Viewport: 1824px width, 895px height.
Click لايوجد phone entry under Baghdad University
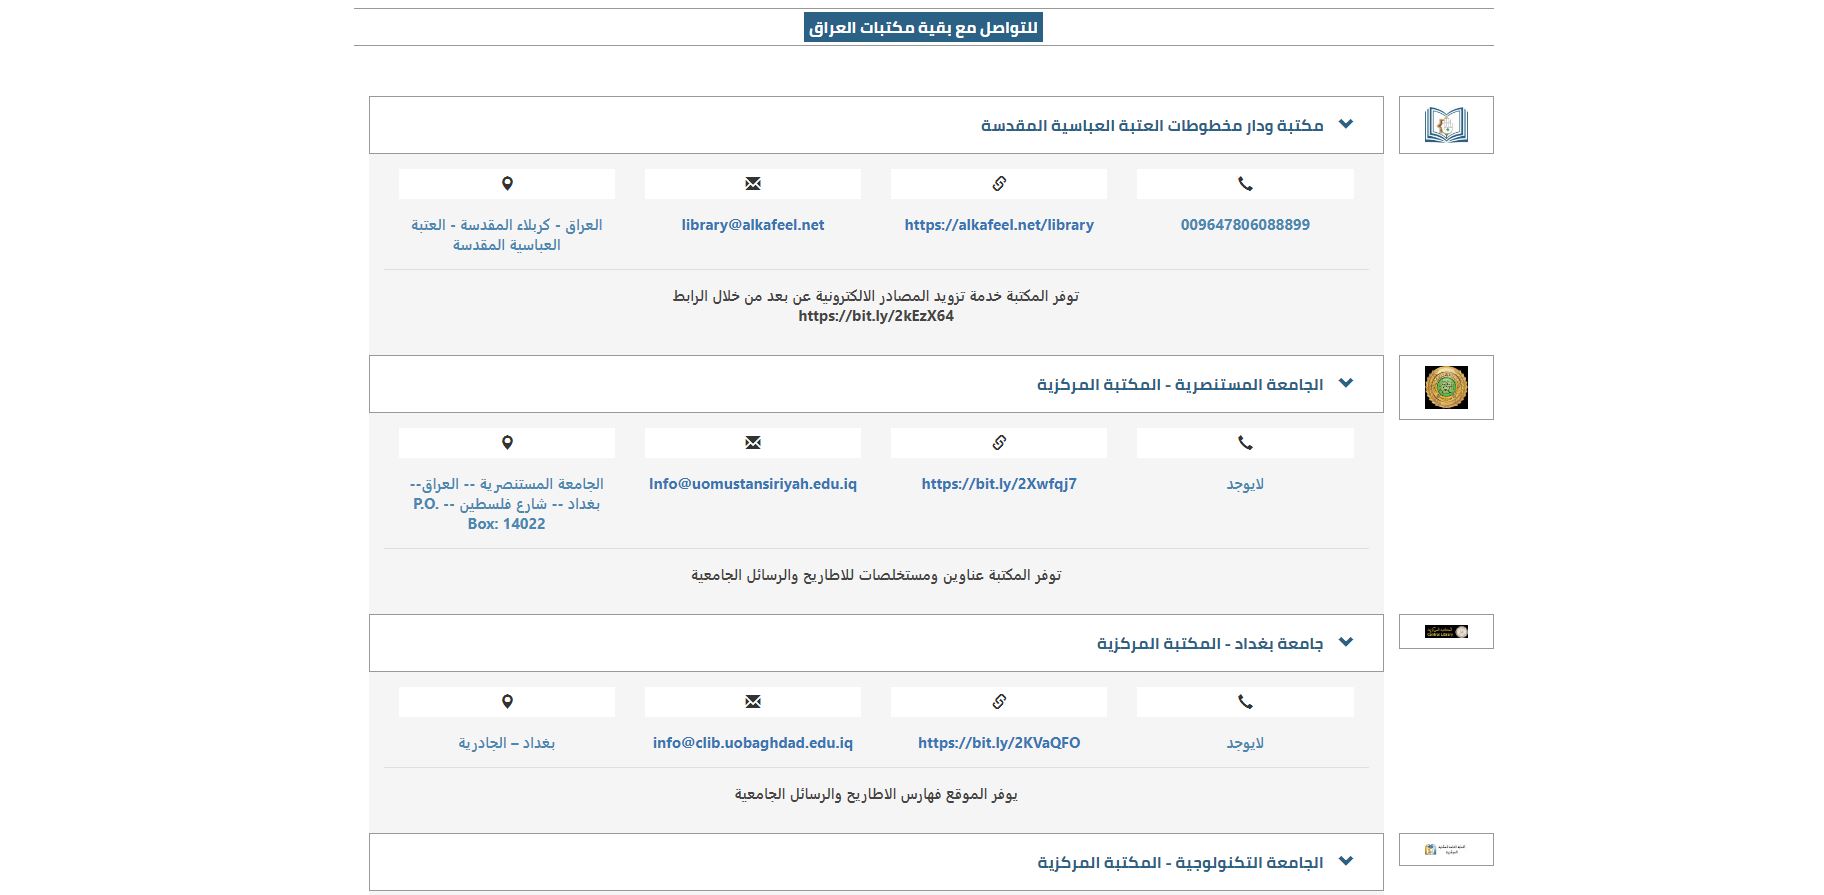point(1245,743)
